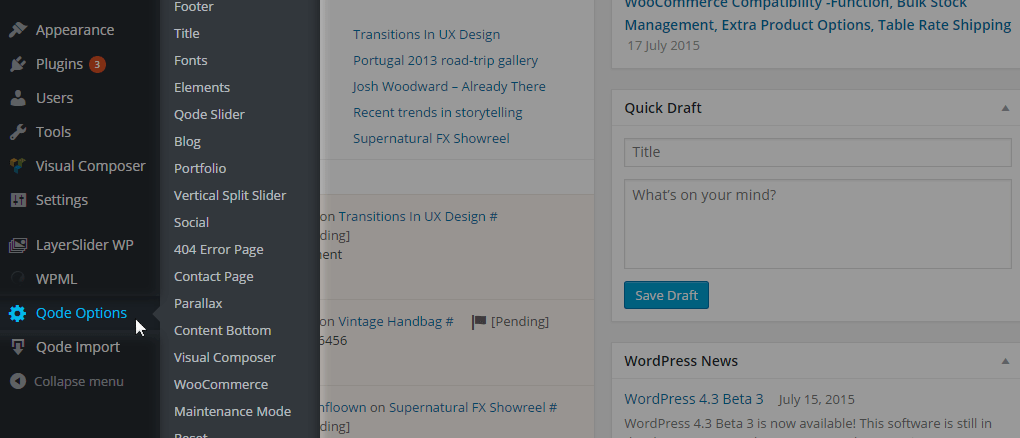Open the WooCommerce Compatibility news link
Viewport: 1020px width, 438px height.
coord(818,15)
